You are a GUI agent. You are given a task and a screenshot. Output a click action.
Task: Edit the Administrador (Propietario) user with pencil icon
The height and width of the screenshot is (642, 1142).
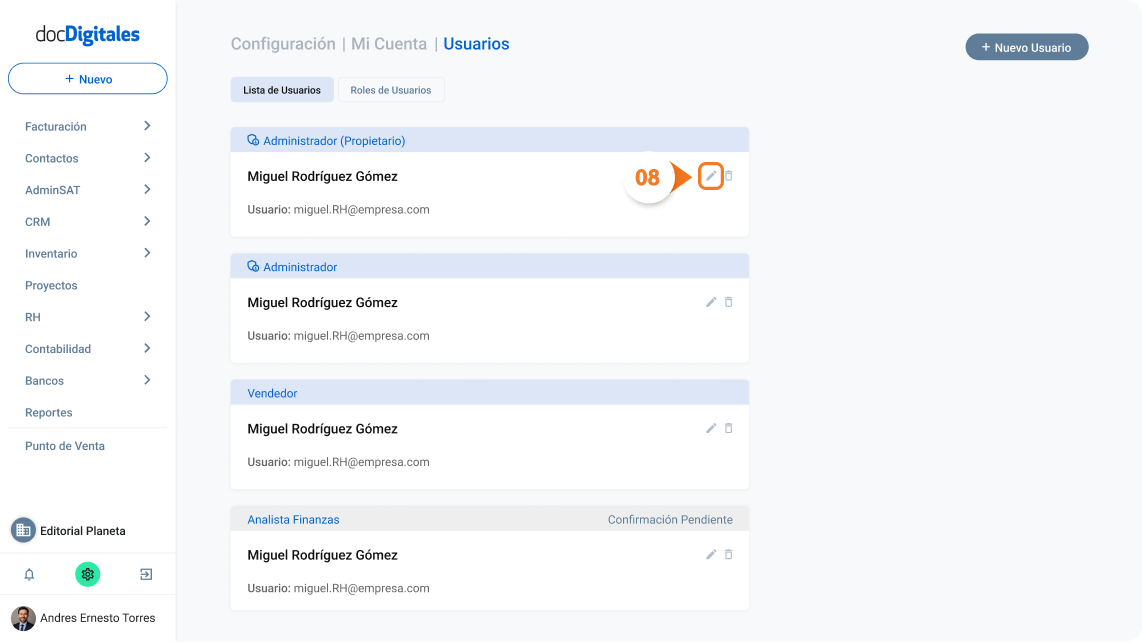pos(711,176)
